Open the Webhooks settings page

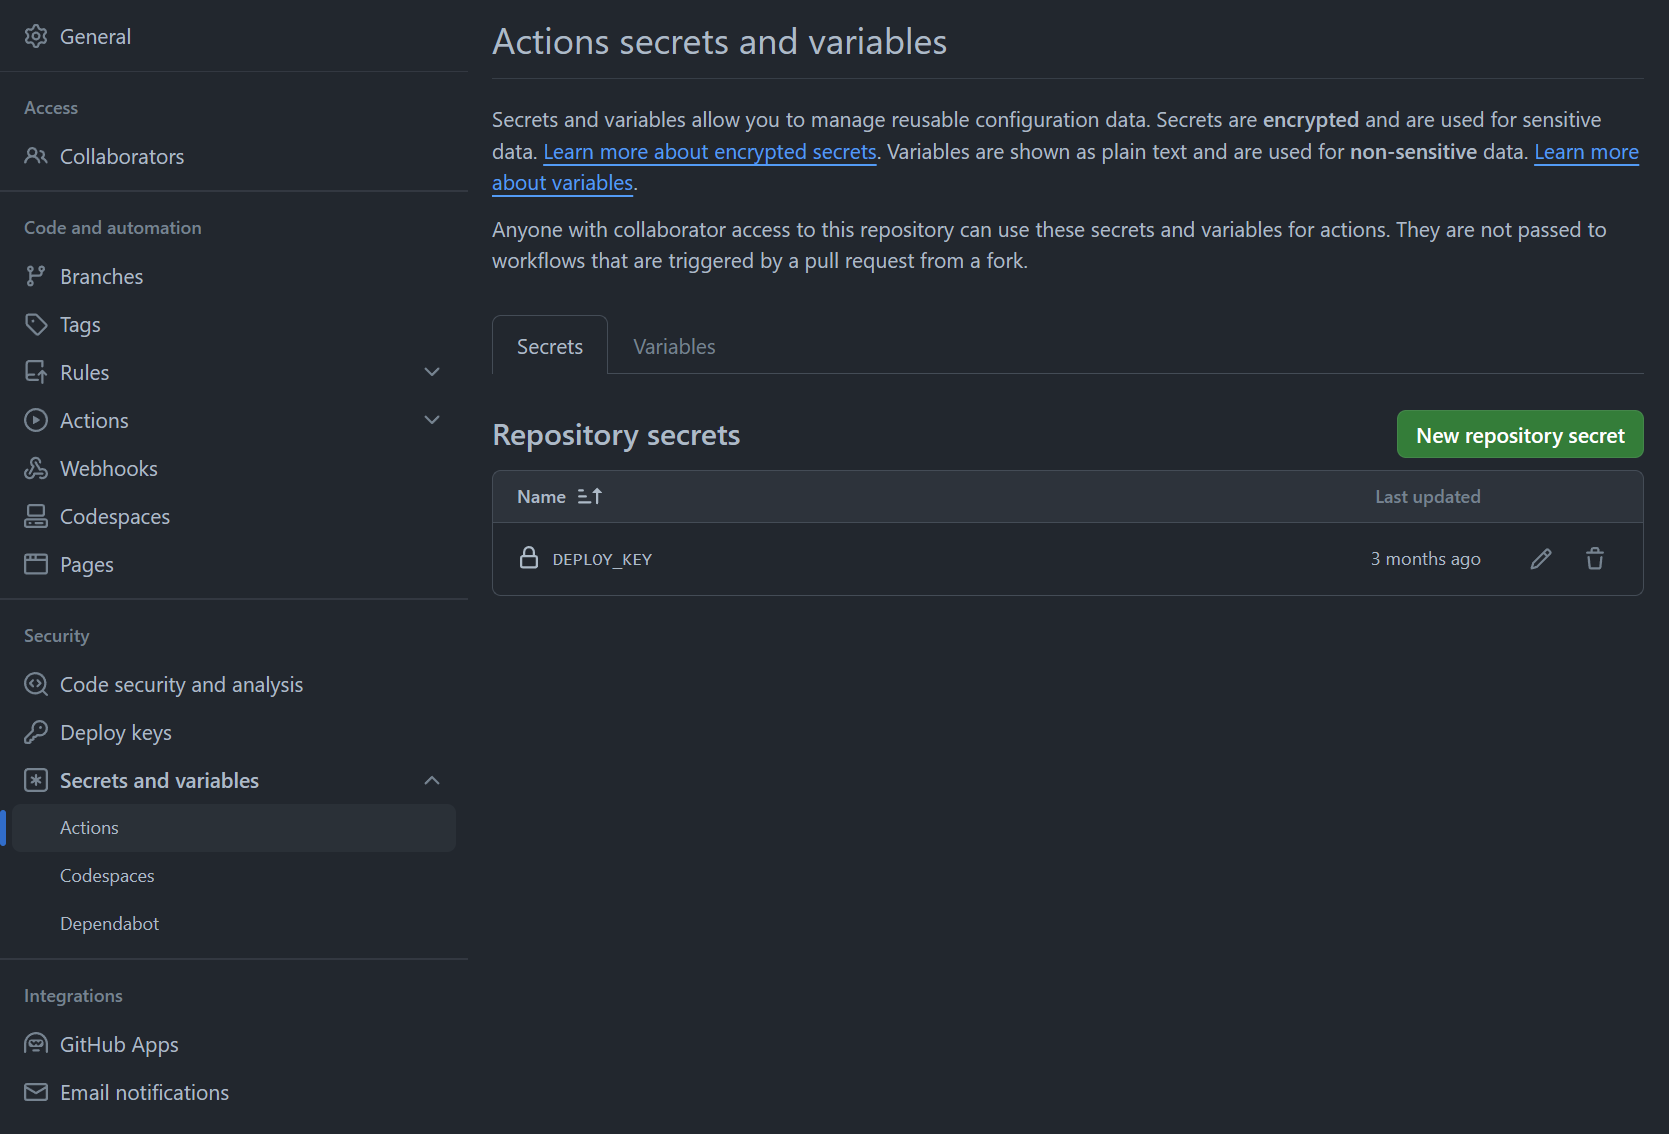click(109, 469)
